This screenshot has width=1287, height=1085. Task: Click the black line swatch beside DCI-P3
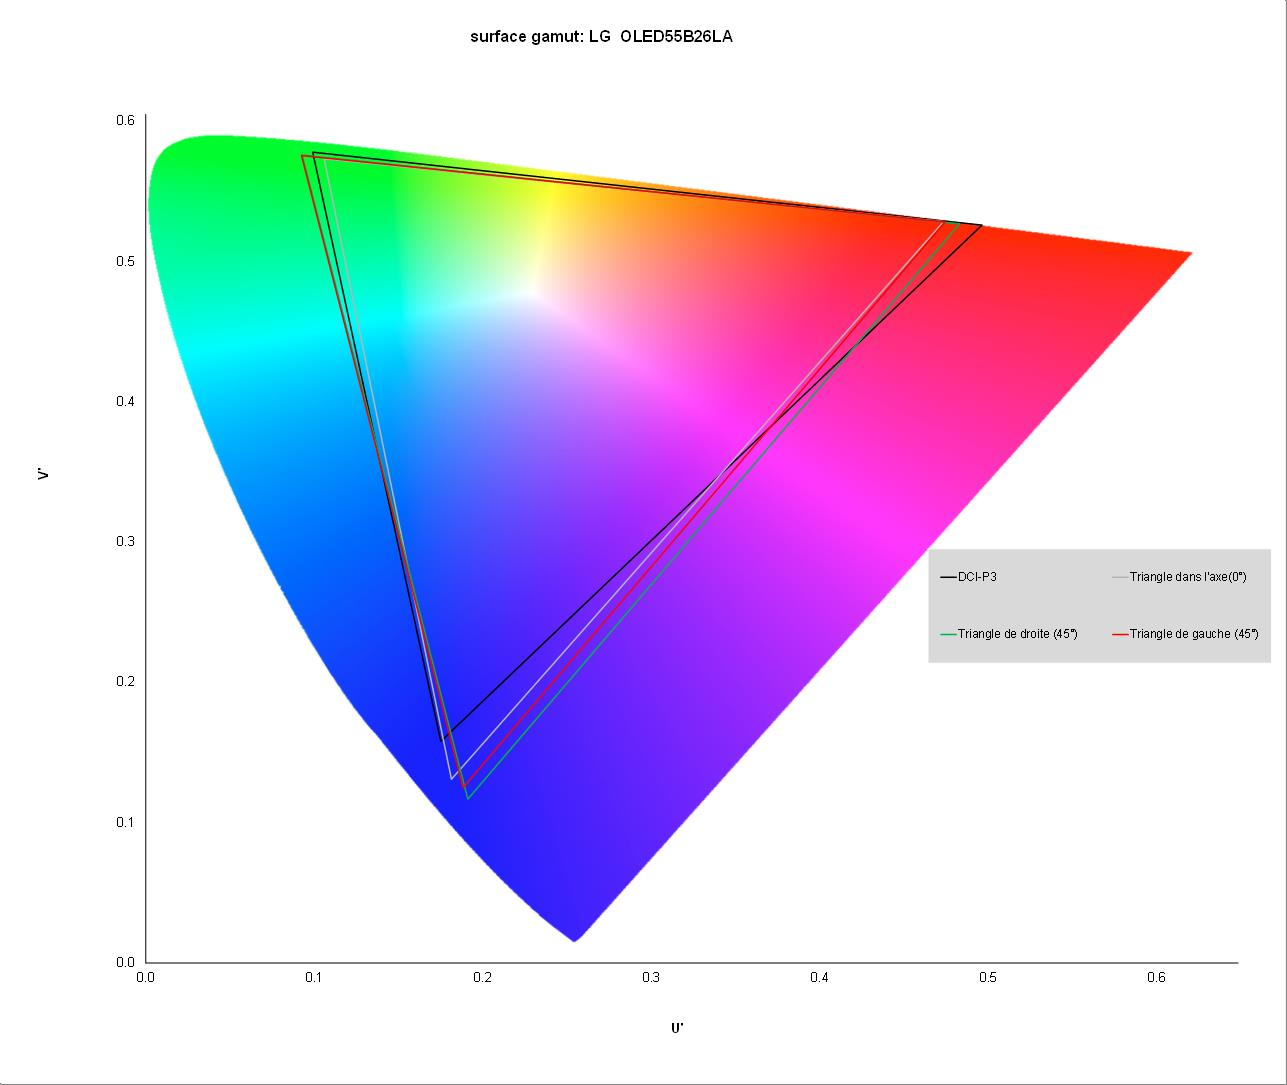point(948,577)
